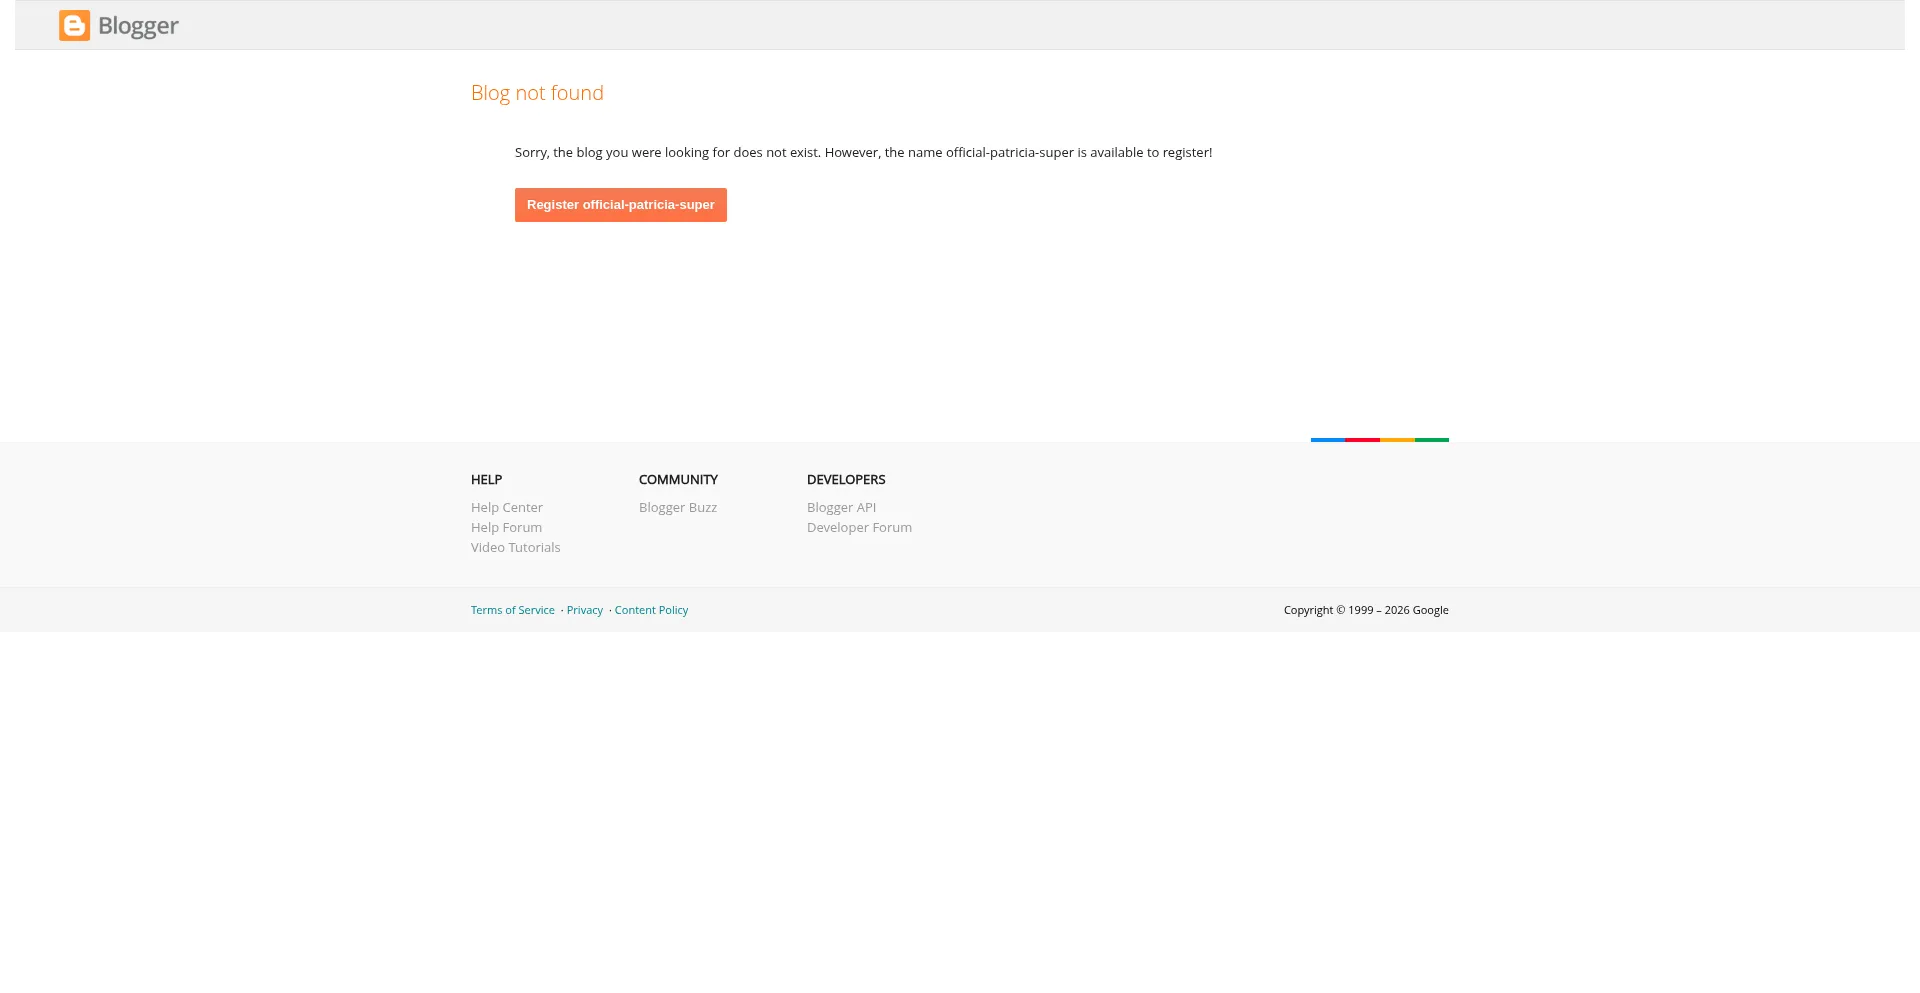Navigate to the Developer Forum link
1920x993 pixels.
(859, 528)
